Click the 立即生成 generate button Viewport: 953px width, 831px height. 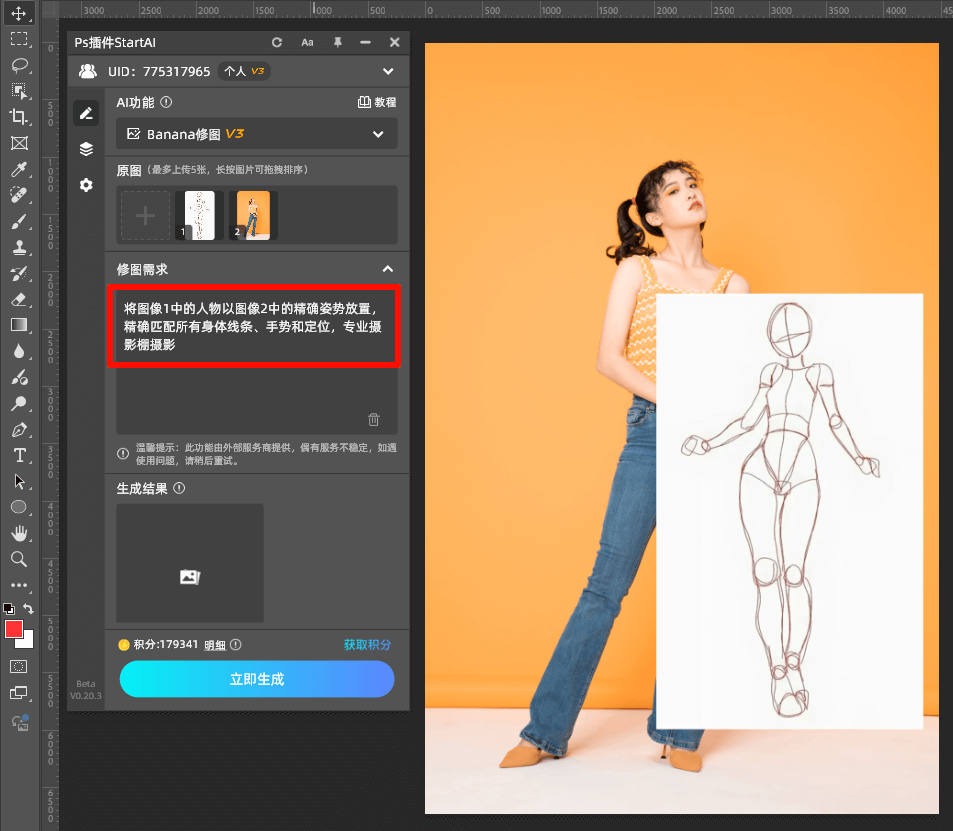click(x=256, y=679)
